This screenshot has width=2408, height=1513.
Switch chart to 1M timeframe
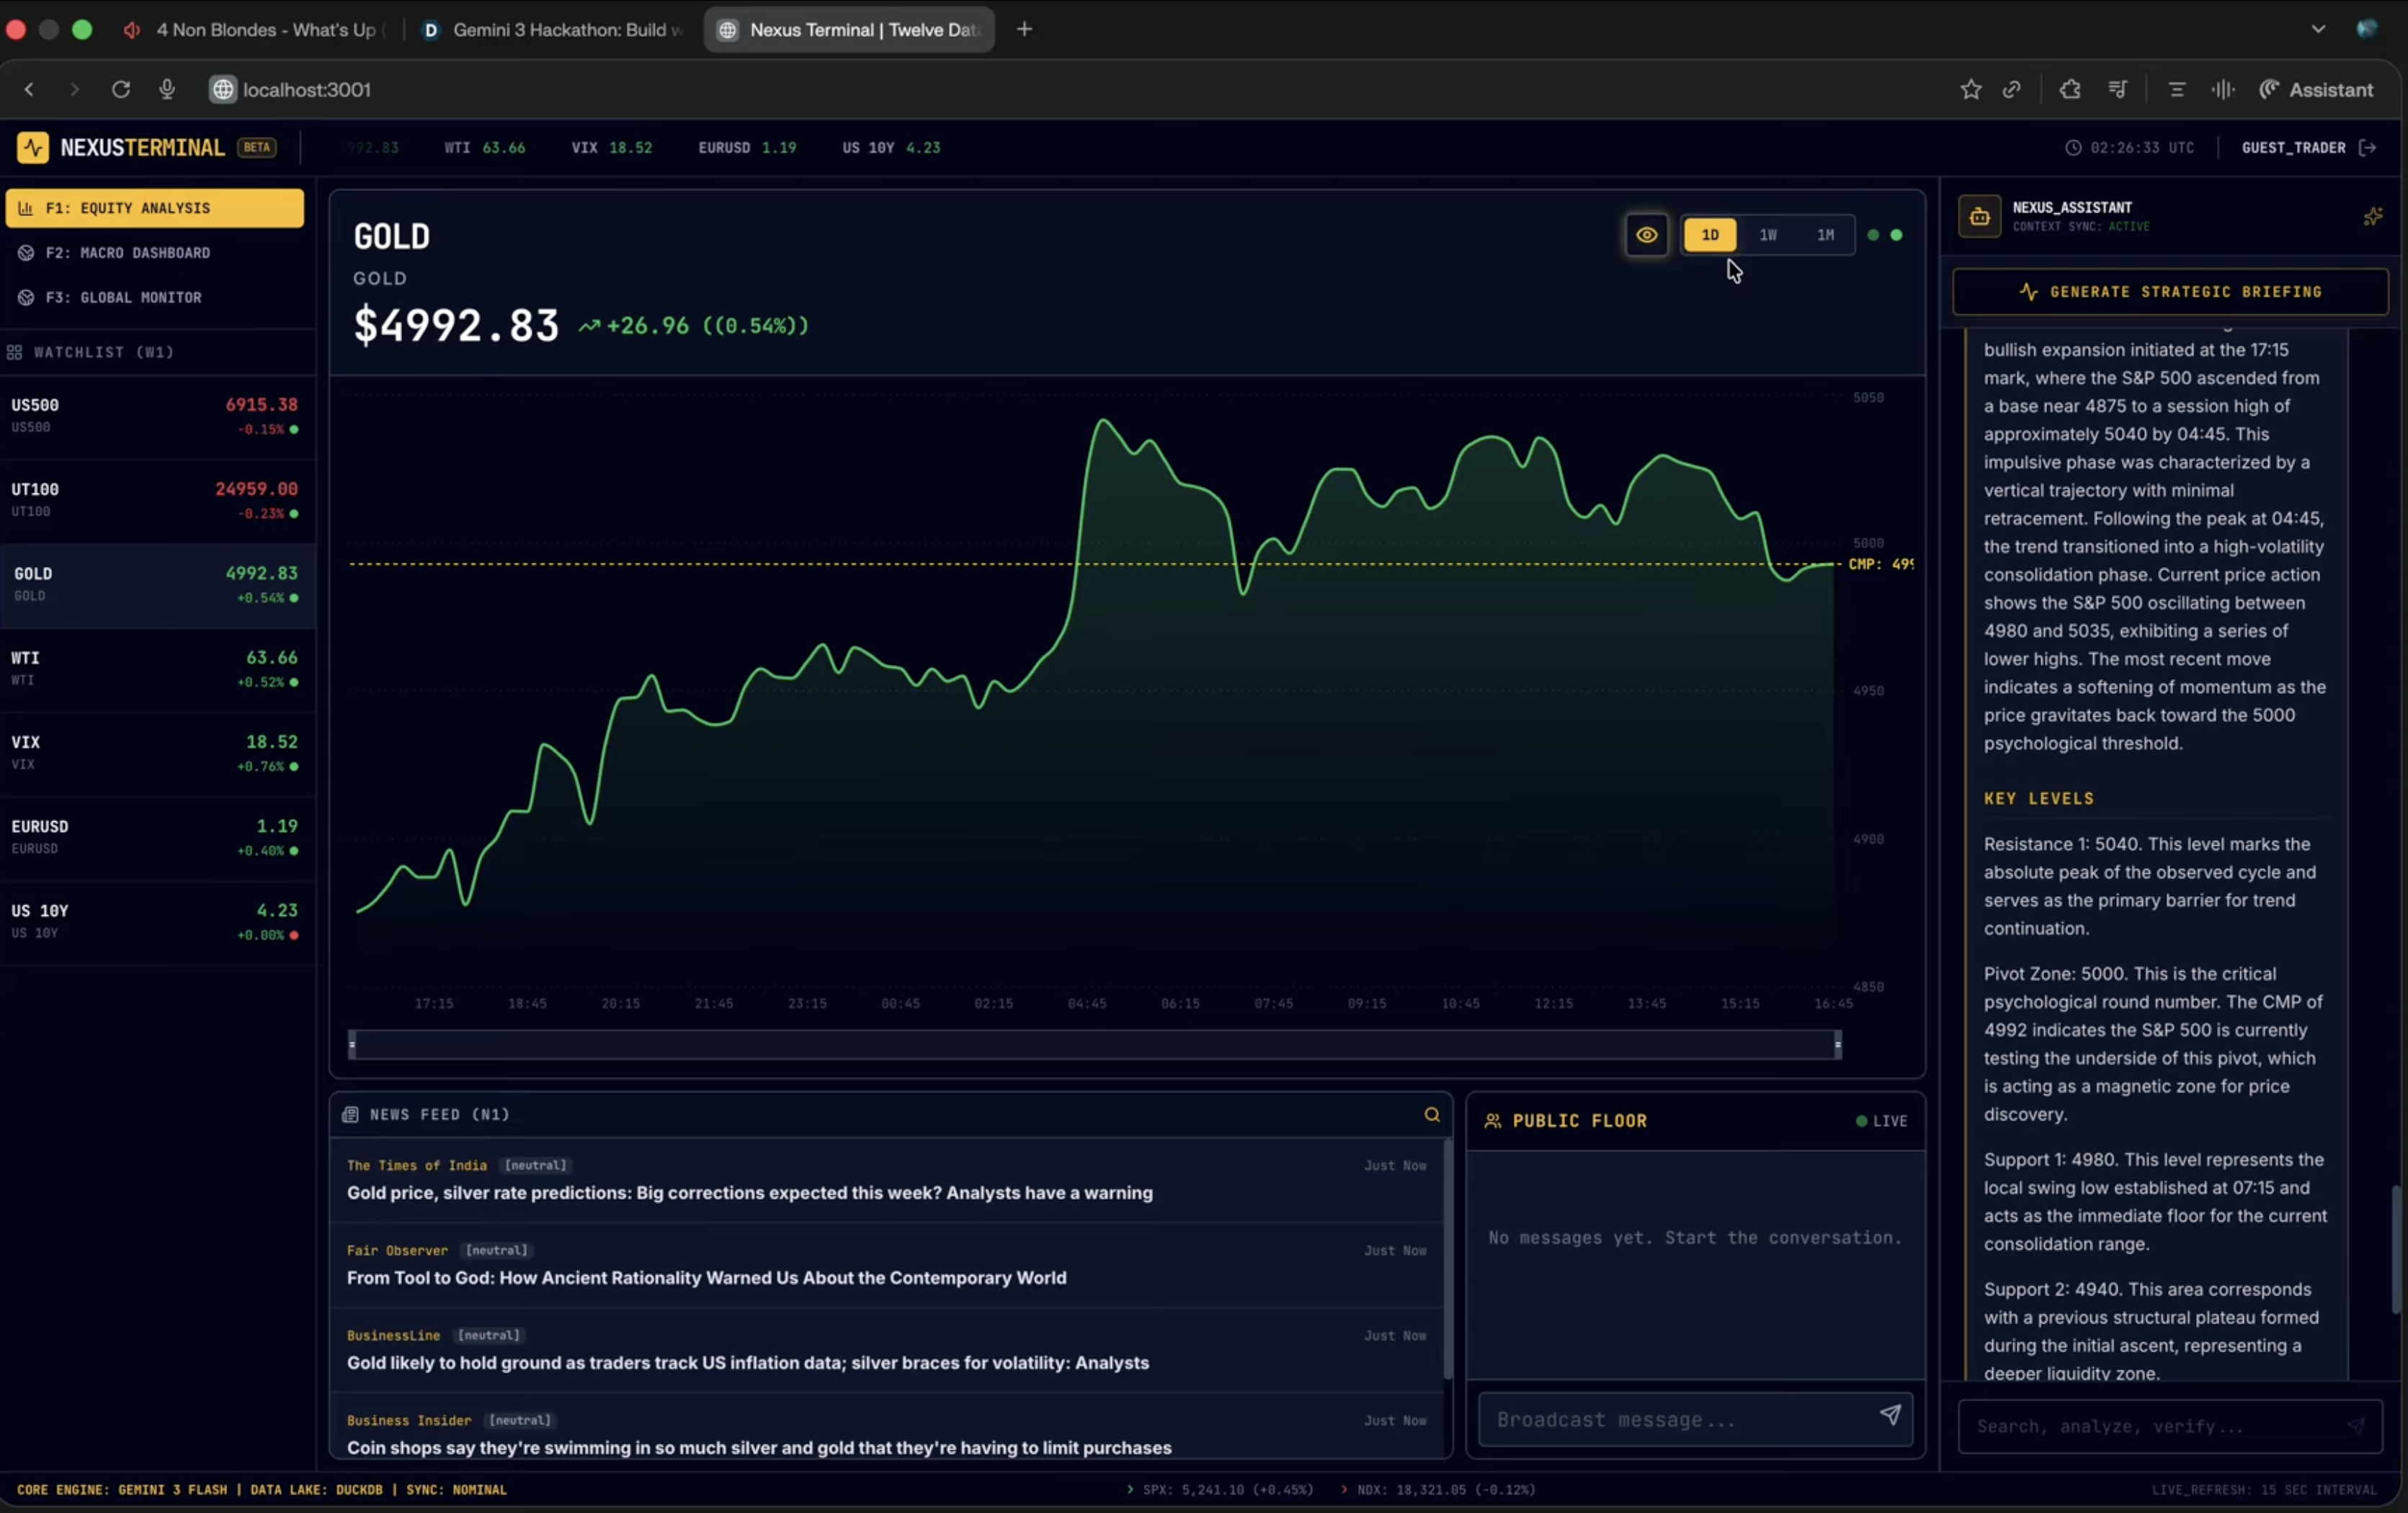point(1825,235)
